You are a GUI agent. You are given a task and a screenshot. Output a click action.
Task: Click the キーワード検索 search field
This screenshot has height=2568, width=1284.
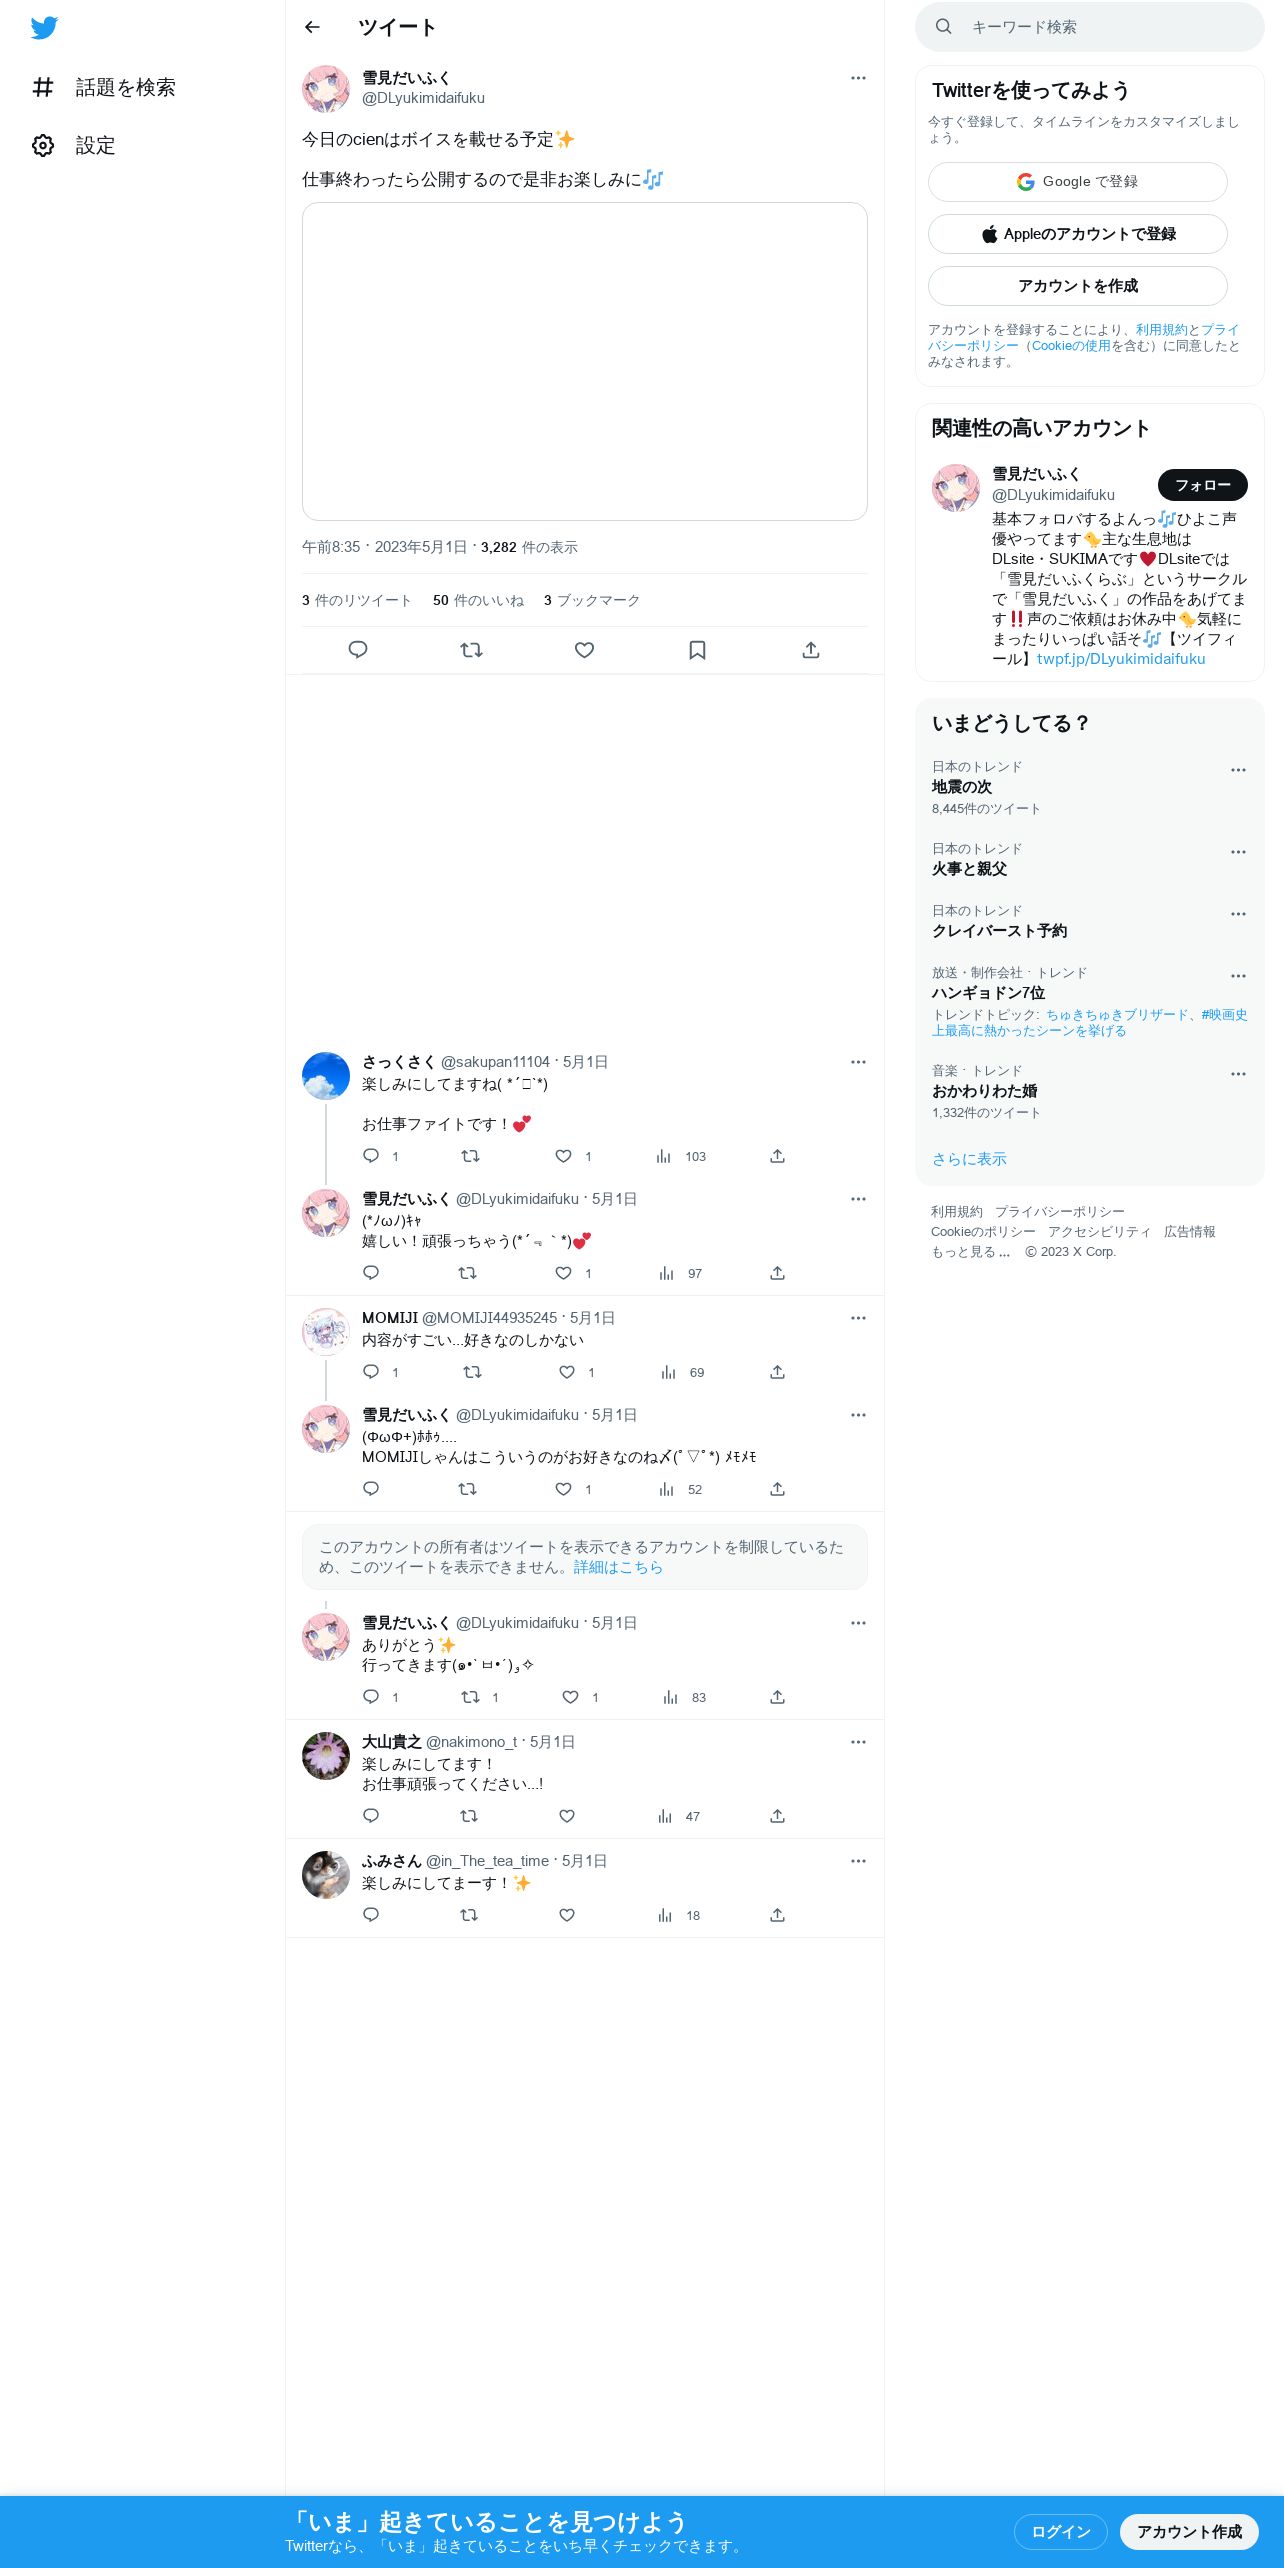point(1090,27)
